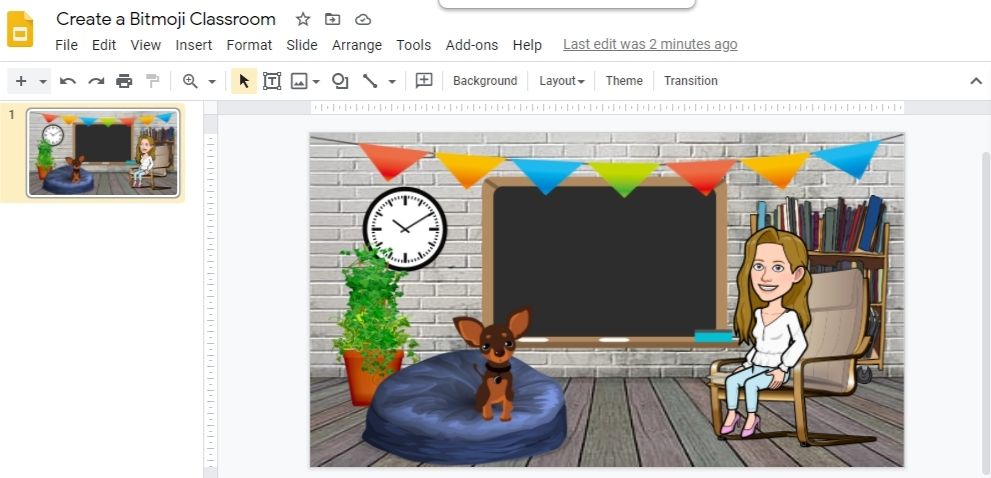
Task: Open the new slide layout dropdown arrow
Action: pos(43,82)
